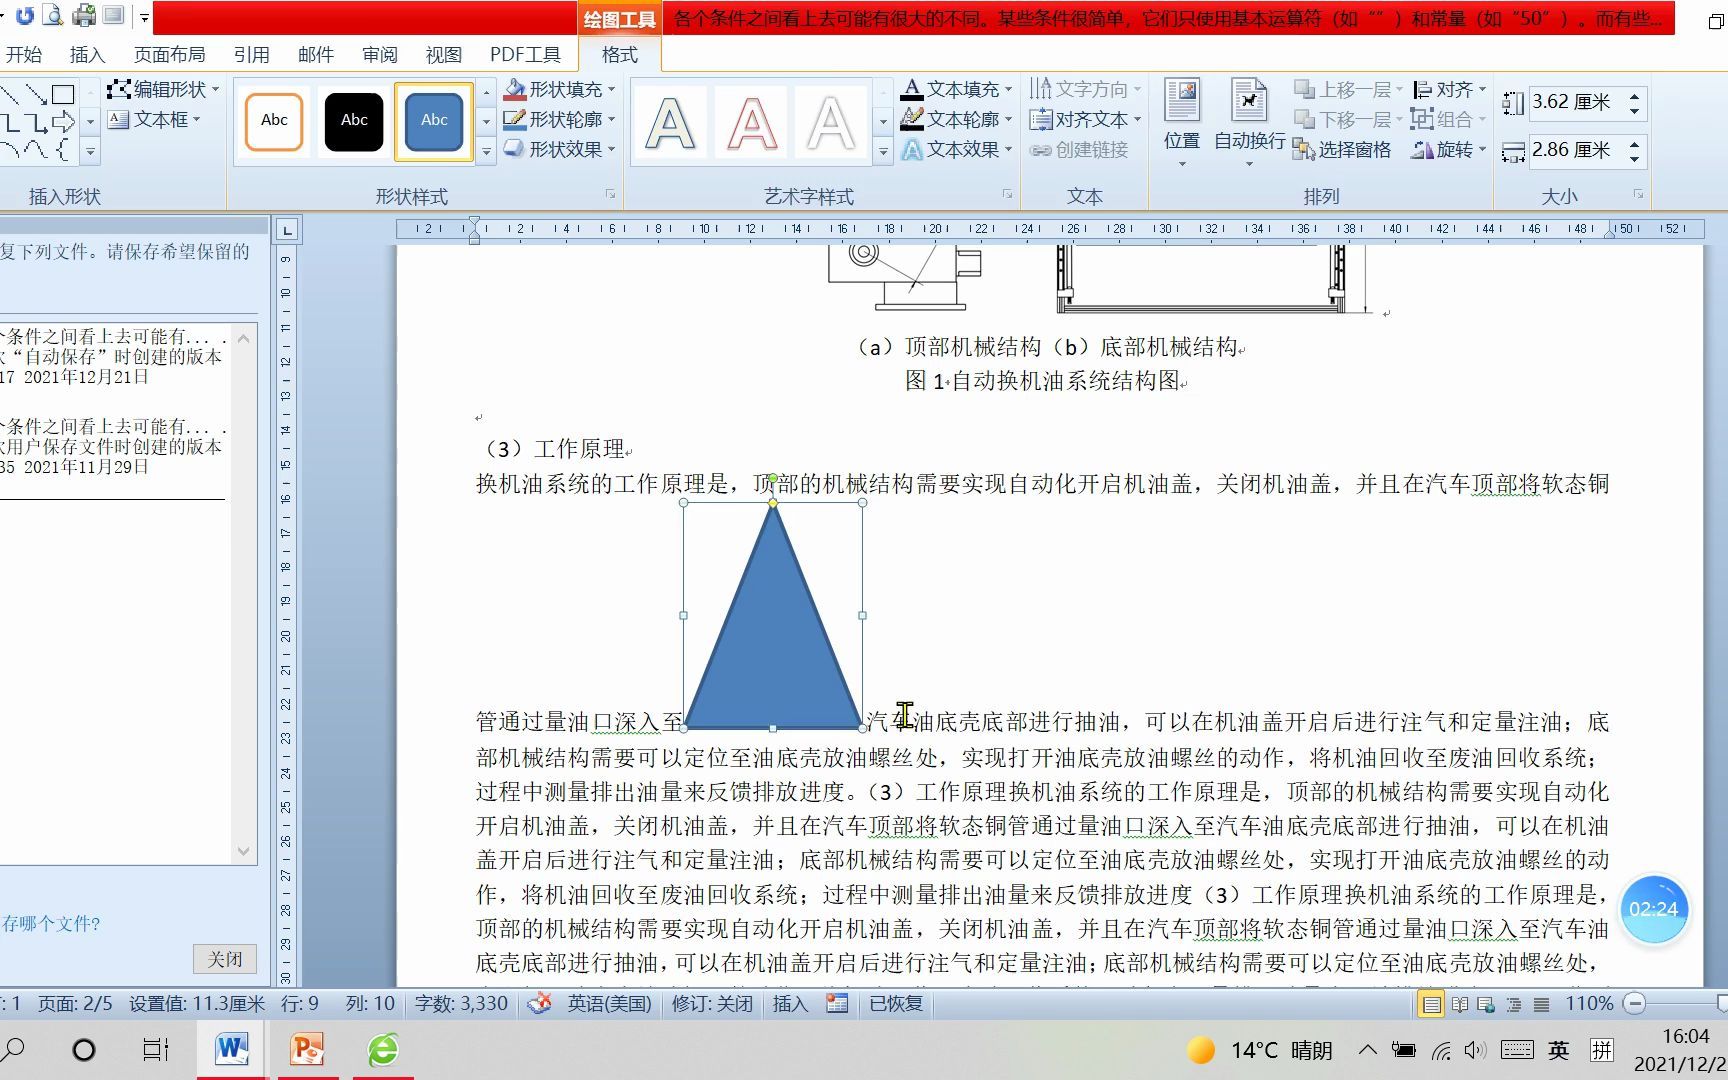Image resolution: width=1728 pixels, height=1080 pixels.
Task: Select the right arrow shape in the shapes gallery
Action: pos(63,122)
